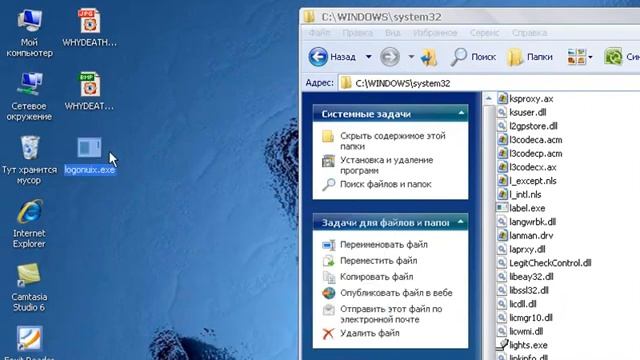Select file libeay32.dll

525,276
